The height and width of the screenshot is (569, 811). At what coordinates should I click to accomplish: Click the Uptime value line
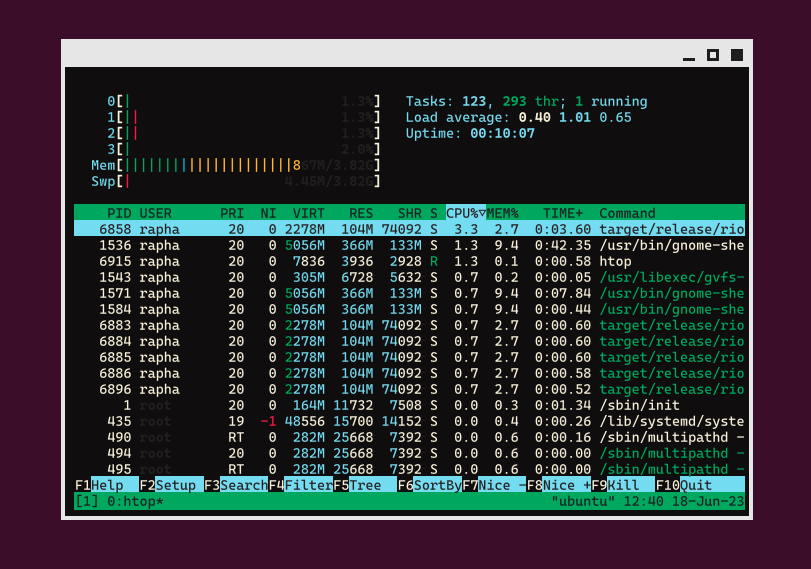[470, 133]
